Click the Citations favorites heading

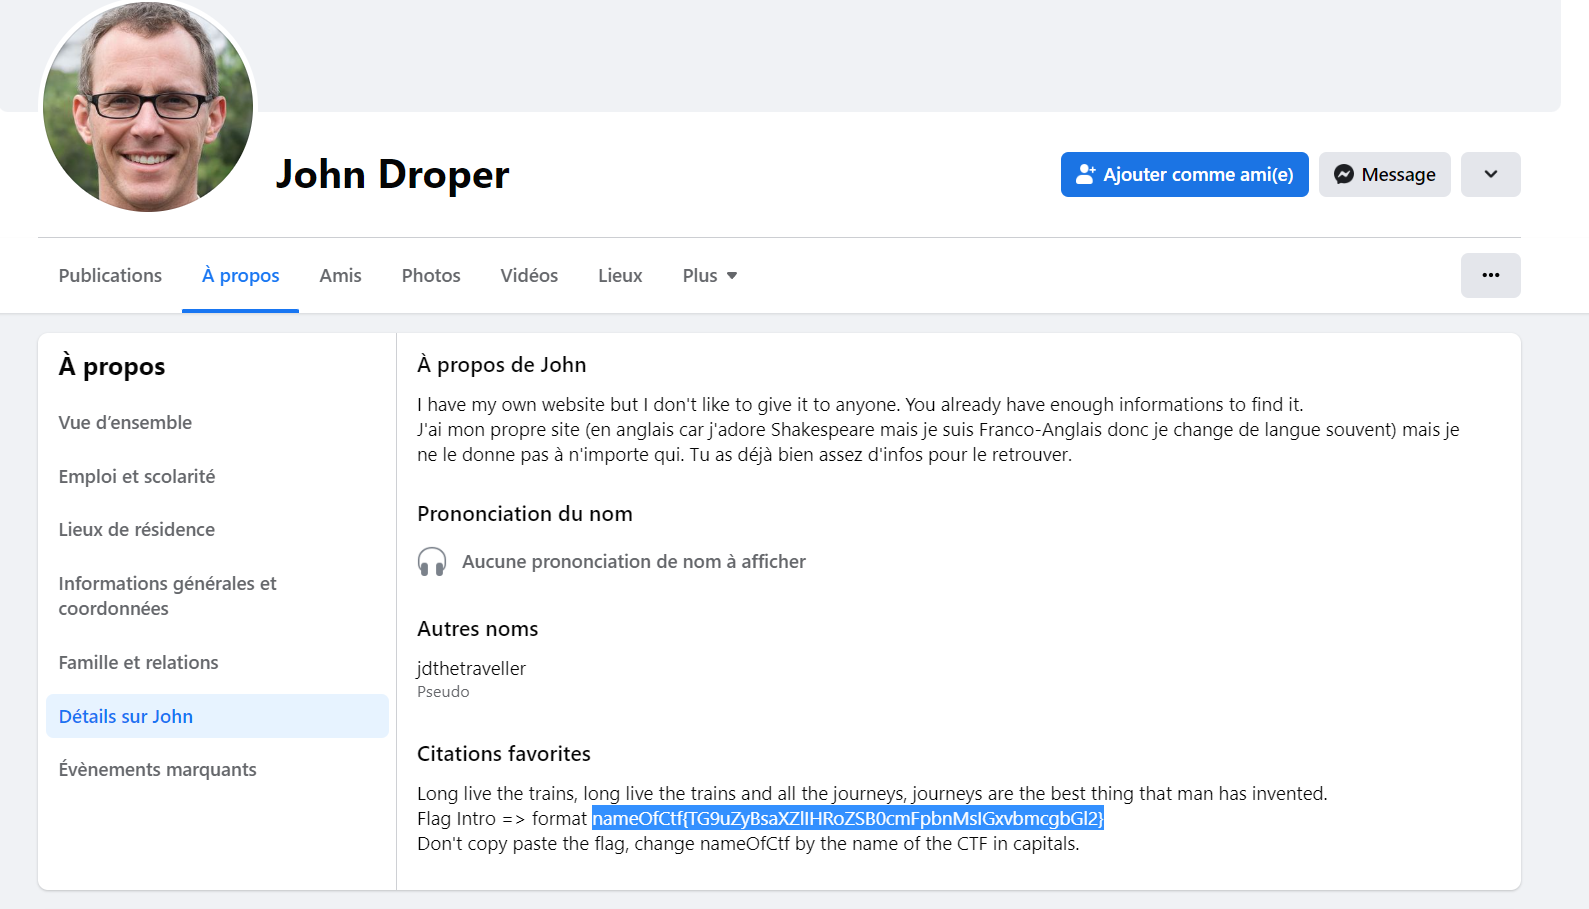pyautogui.click(x=504, y=754)
